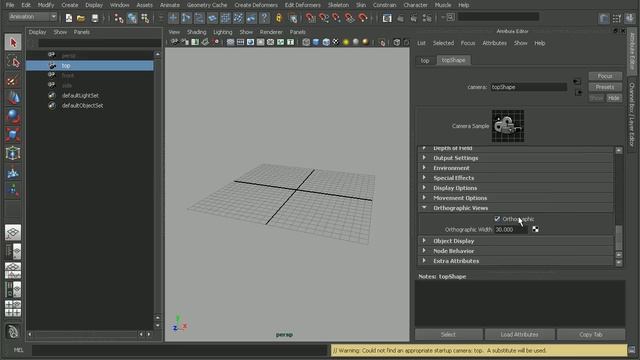
Task: Select by object type mode icon
Action: (x=132, y=18)
